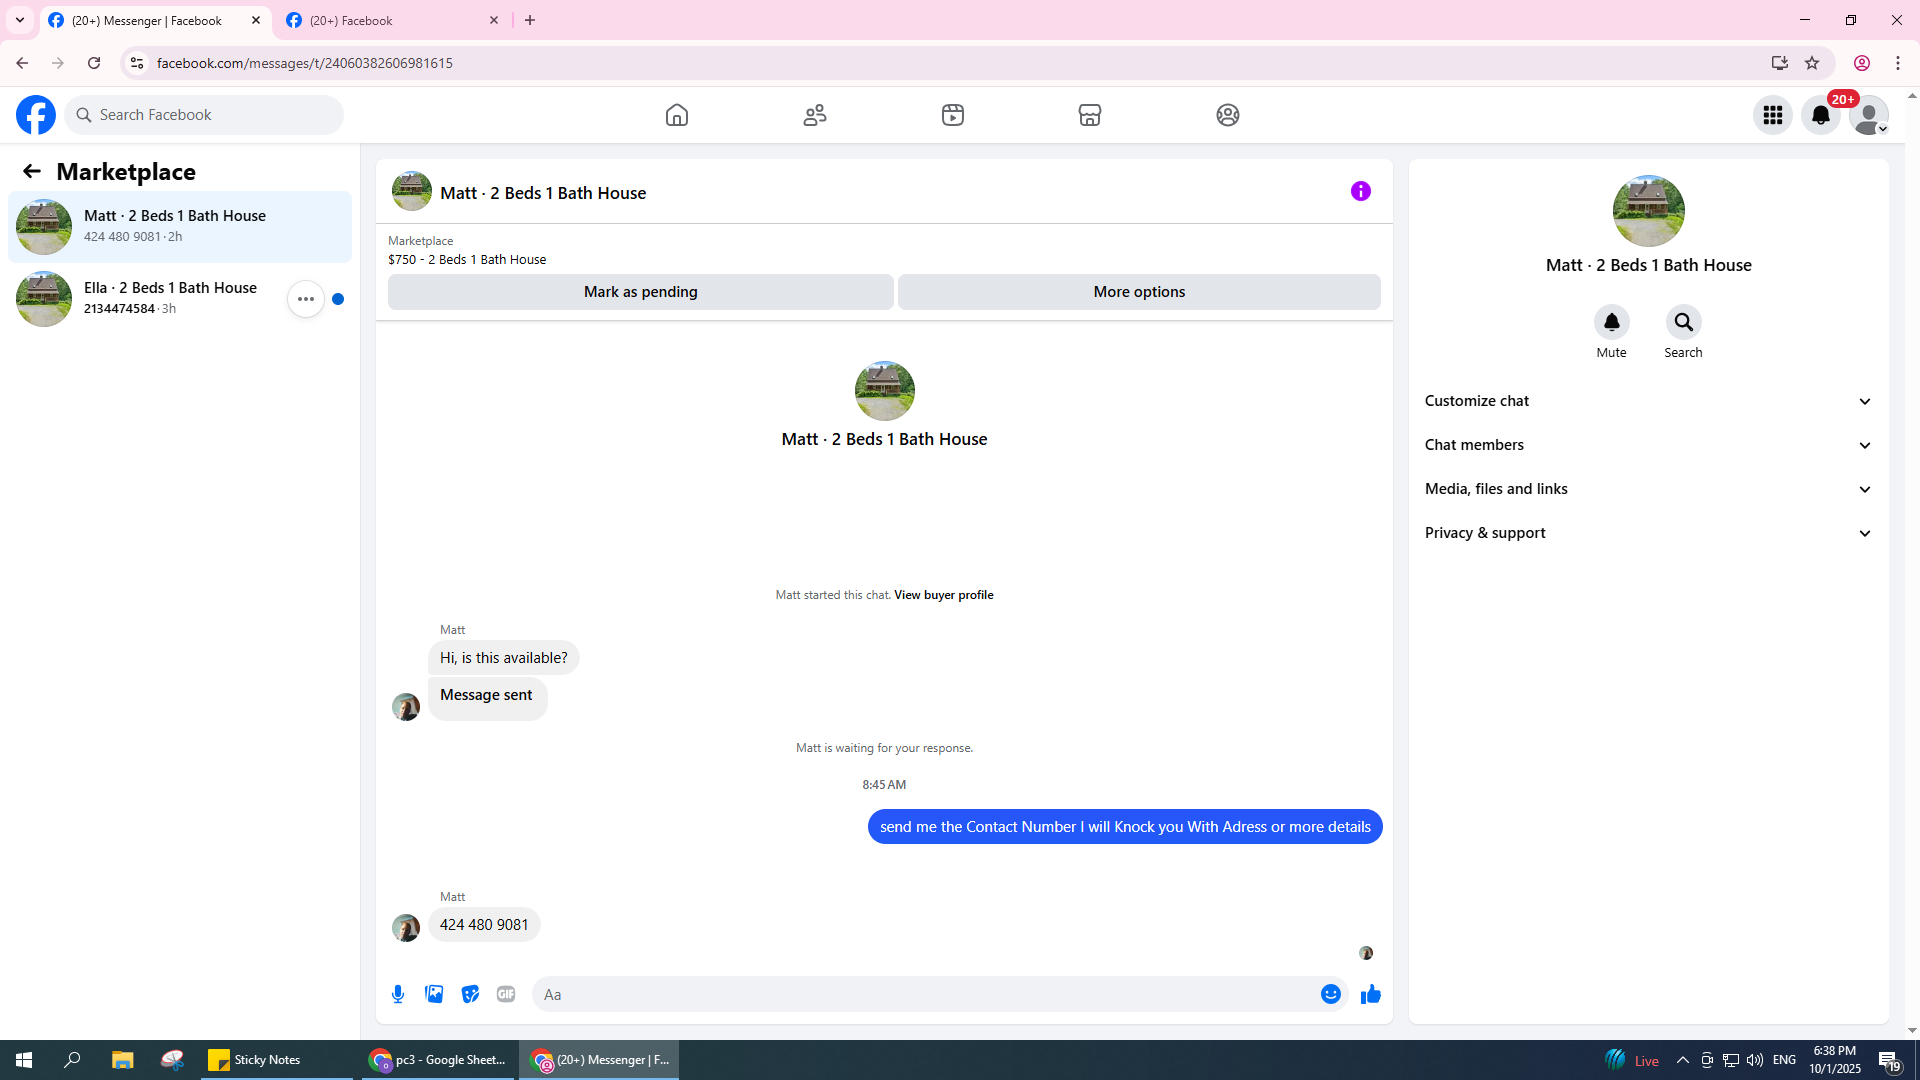Open the Windows notification center

point(1889,1060)
